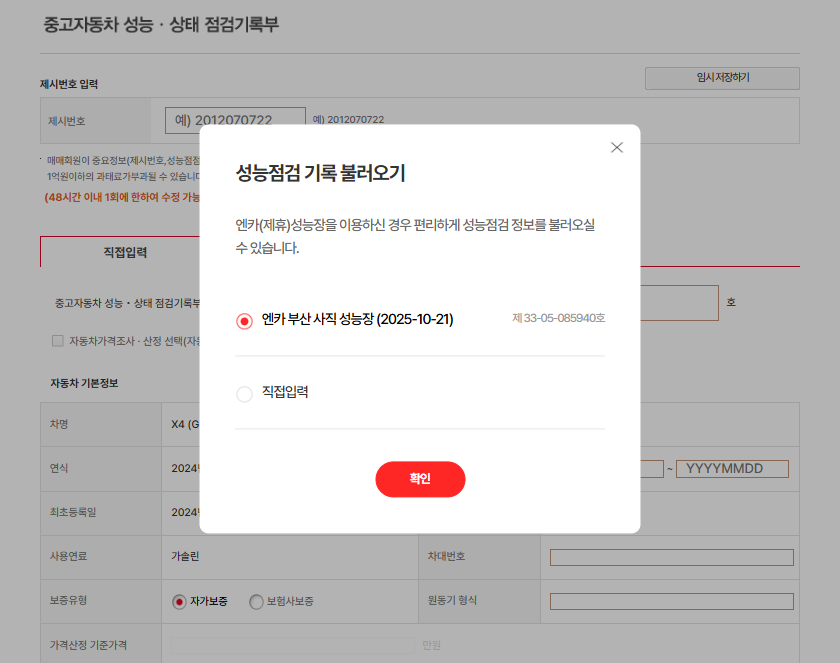Click the record number field before 호

pos(680,302)
